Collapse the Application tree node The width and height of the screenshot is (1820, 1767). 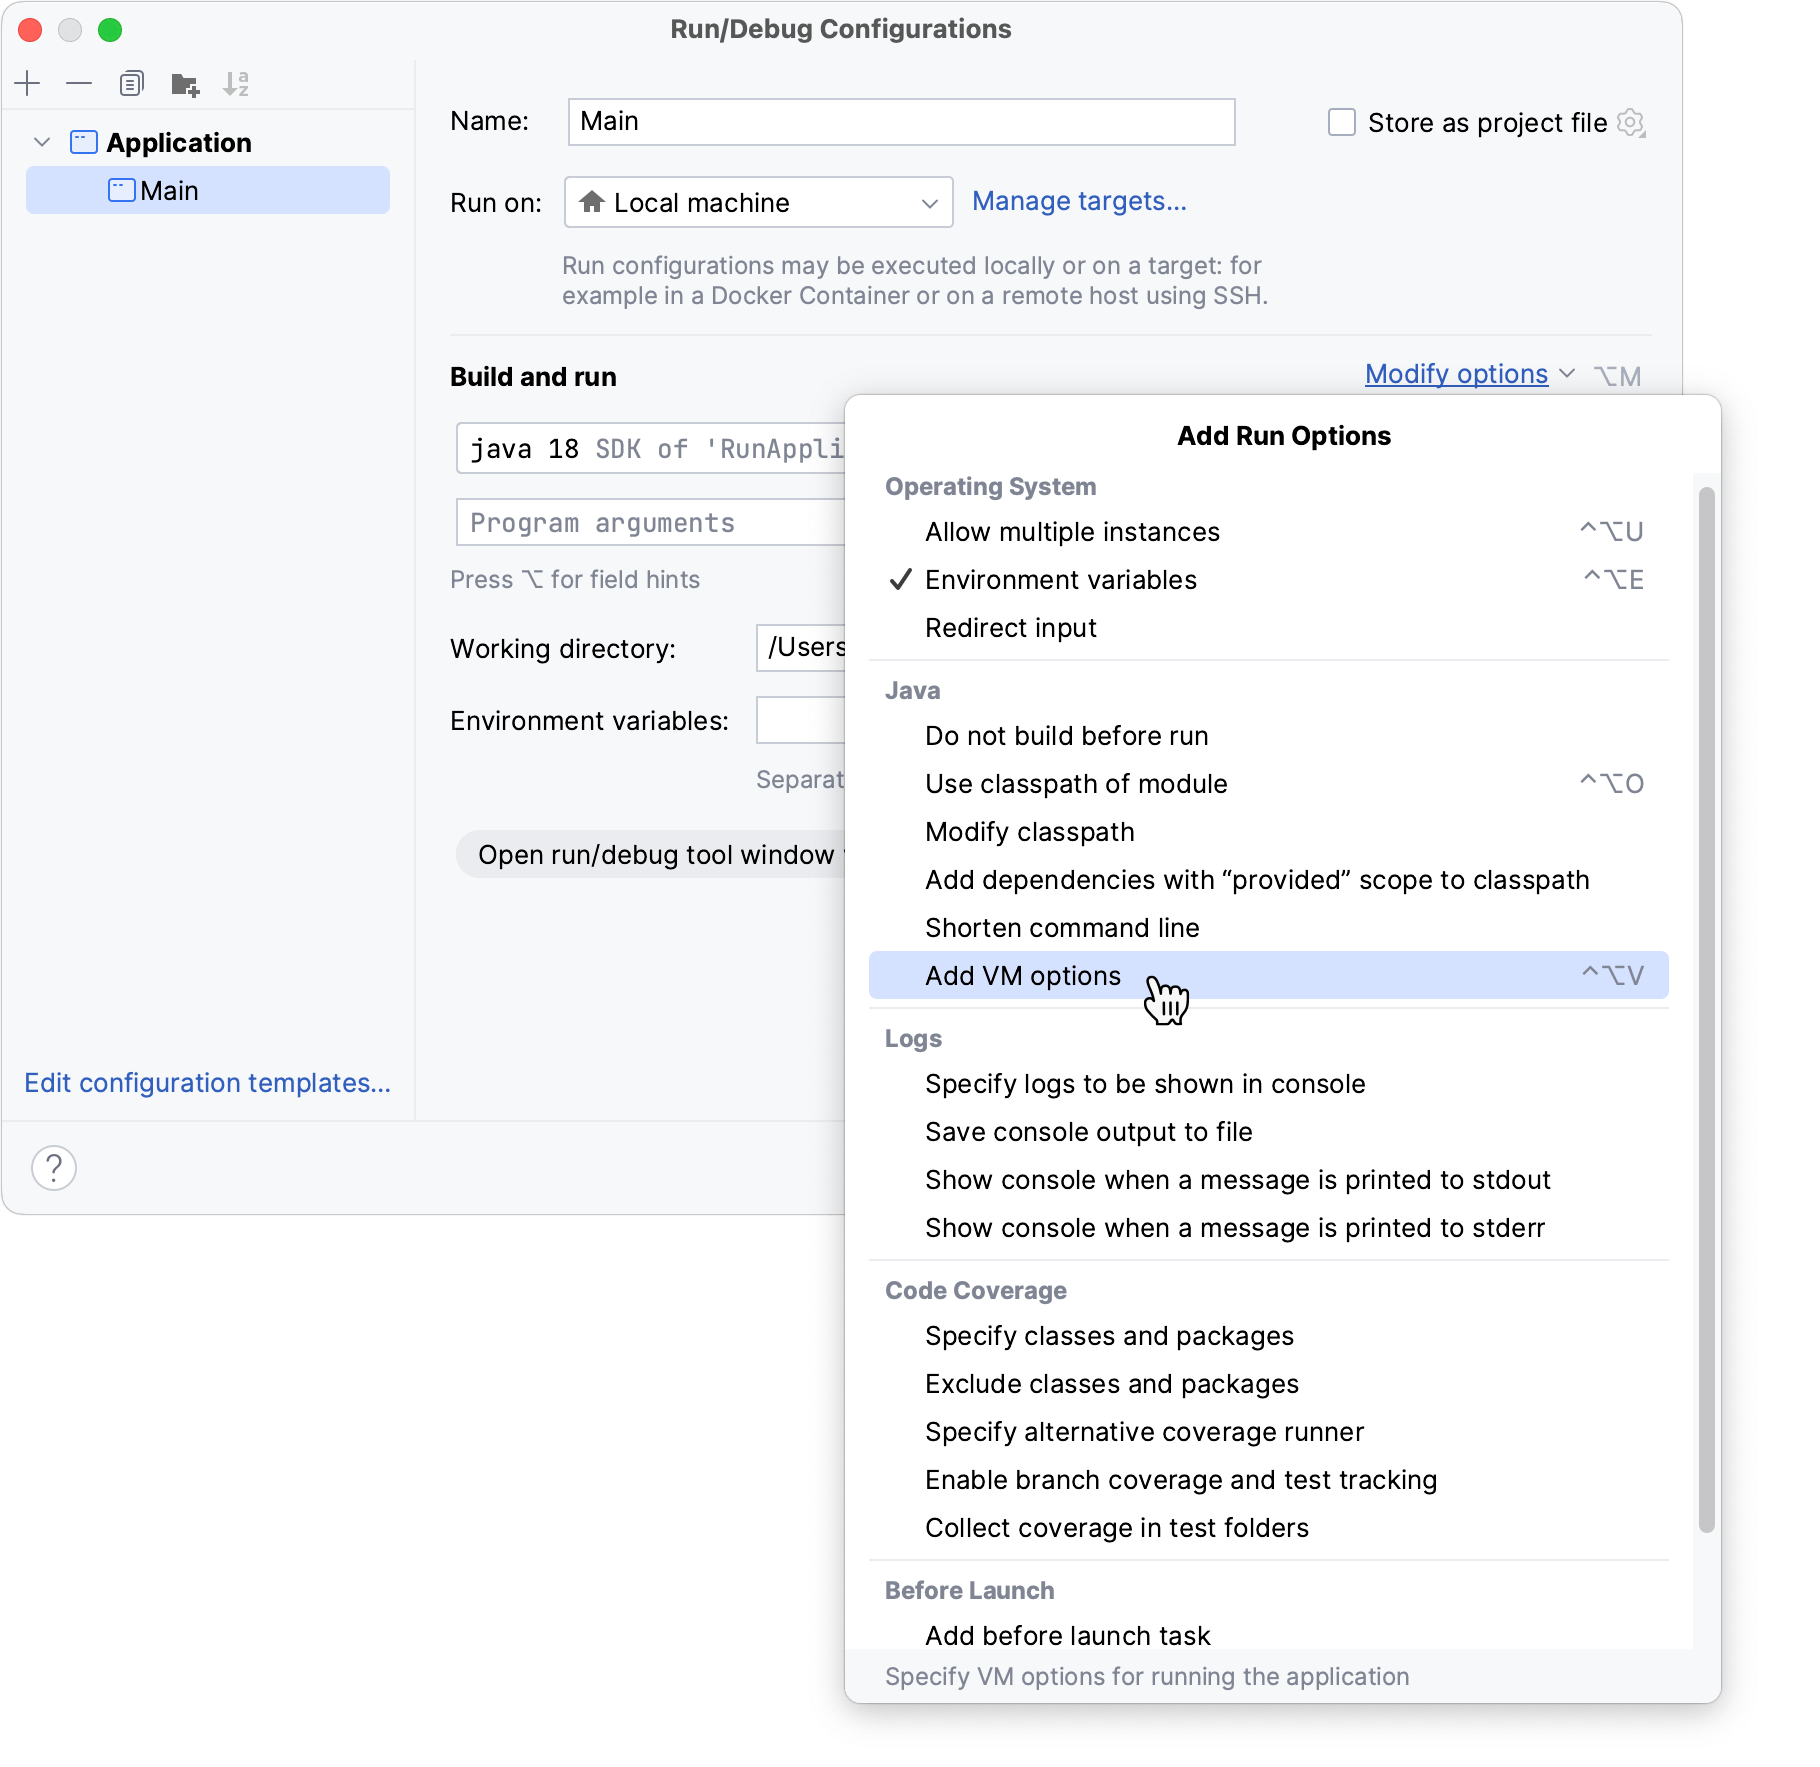[41, 142]
